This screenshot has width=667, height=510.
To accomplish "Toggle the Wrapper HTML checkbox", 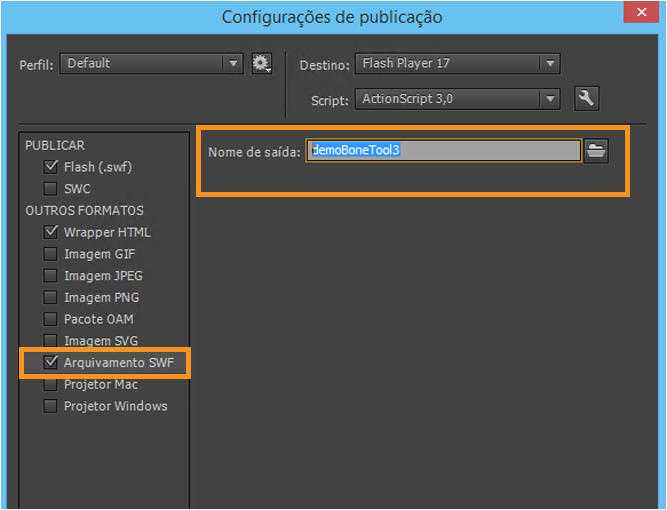I will 51,232.
